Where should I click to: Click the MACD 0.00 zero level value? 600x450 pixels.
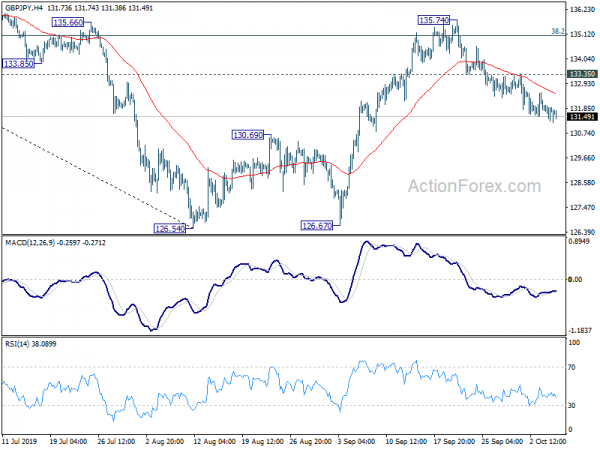coord(575,279)
